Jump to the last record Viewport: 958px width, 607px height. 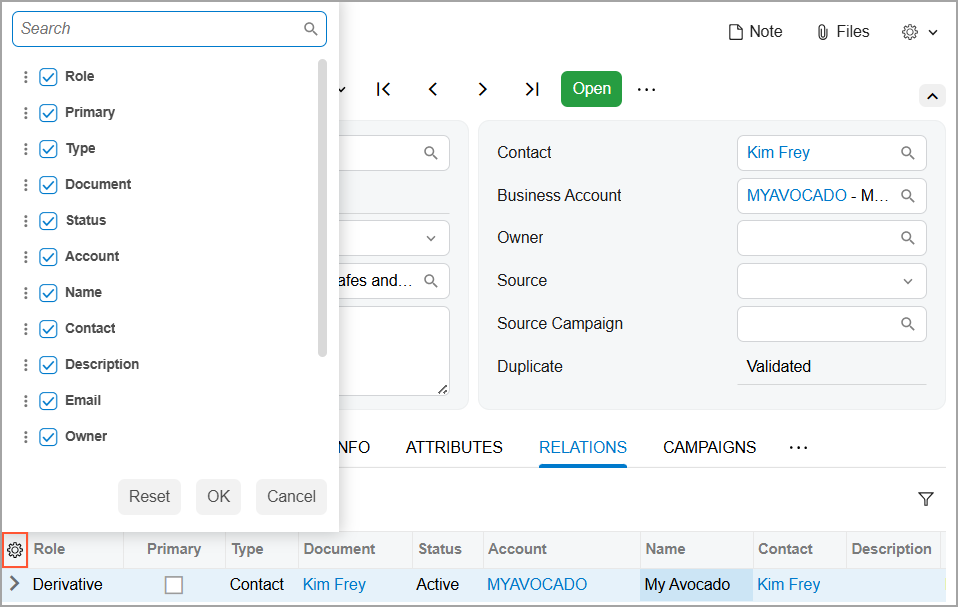point(532,89)
